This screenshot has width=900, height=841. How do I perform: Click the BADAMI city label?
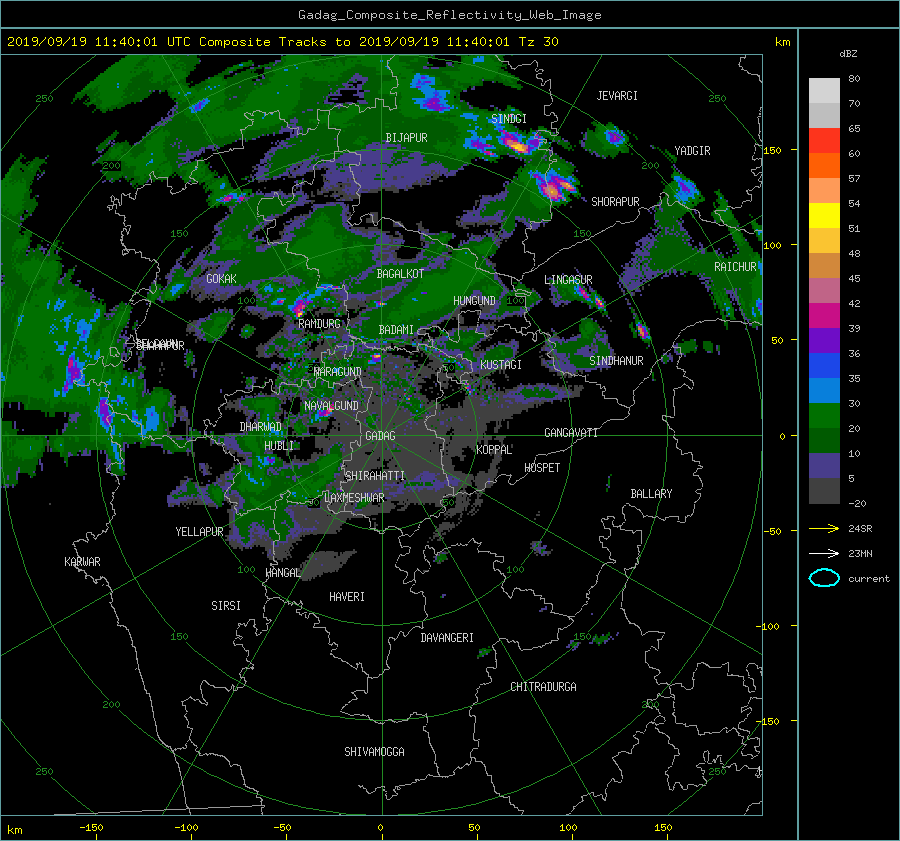[x=396, y=330]
